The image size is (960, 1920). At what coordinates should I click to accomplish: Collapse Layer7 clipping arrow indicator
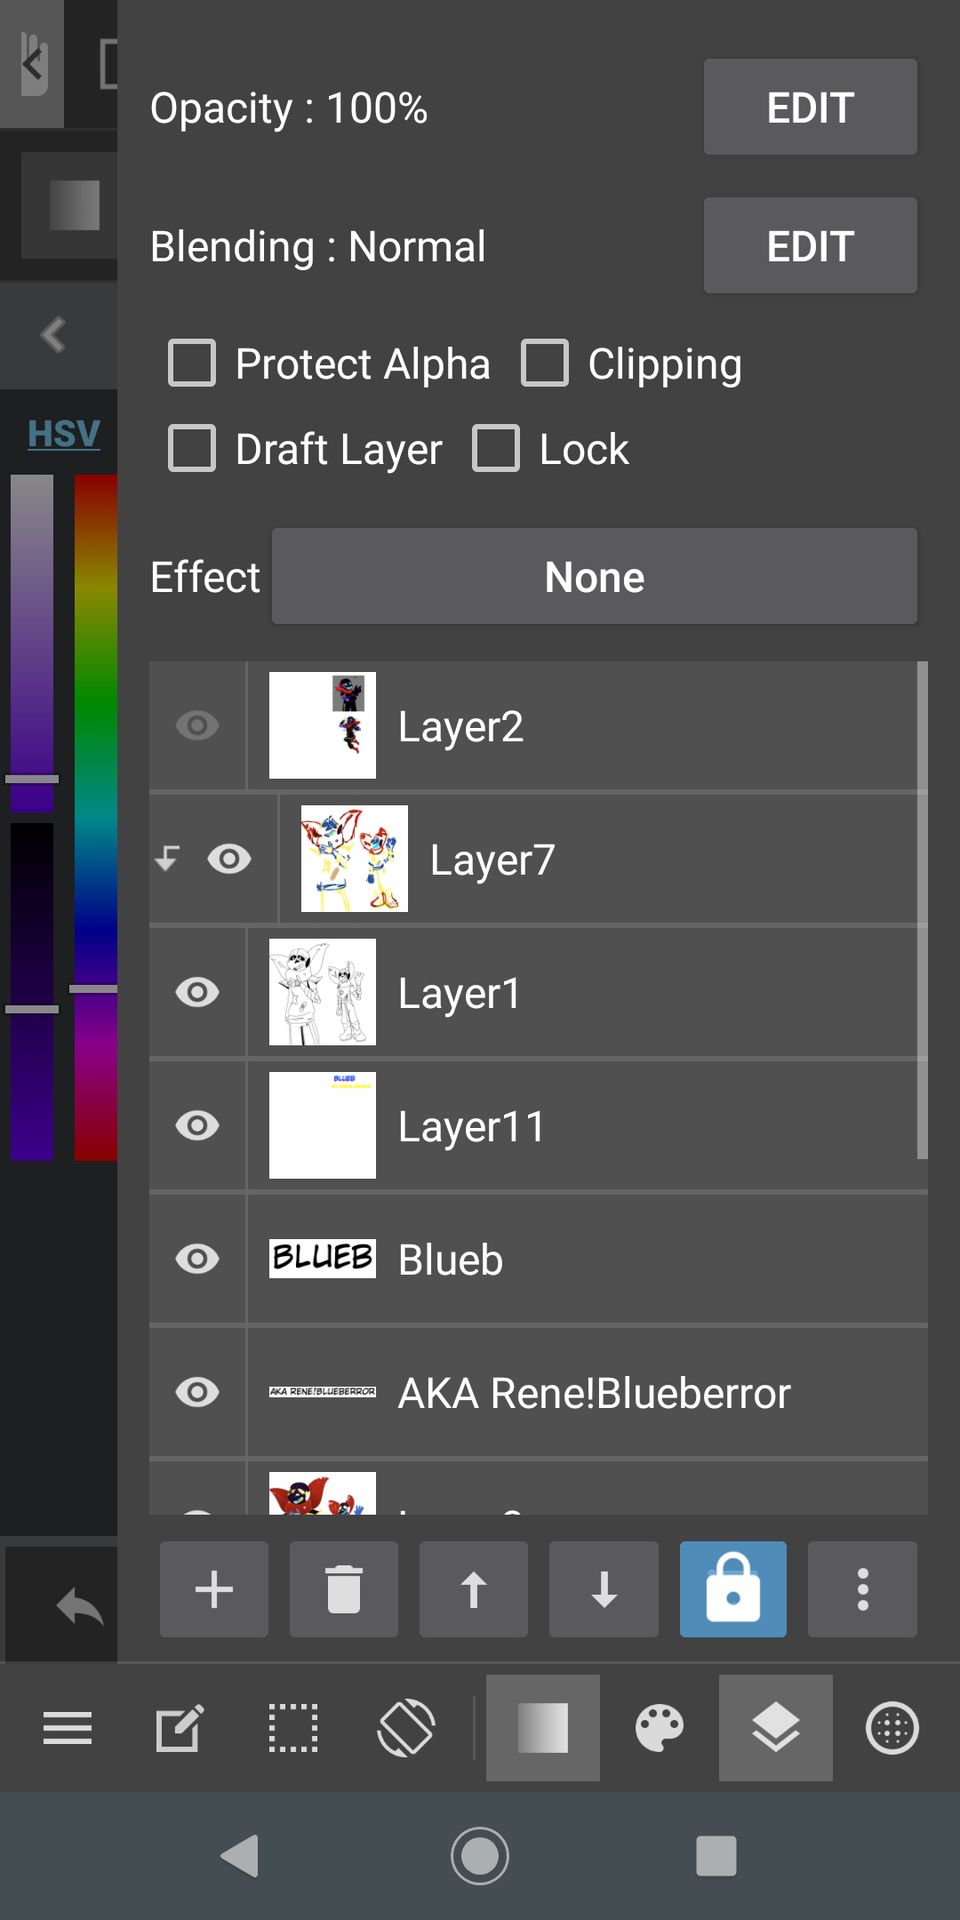[x=168, y=858]
